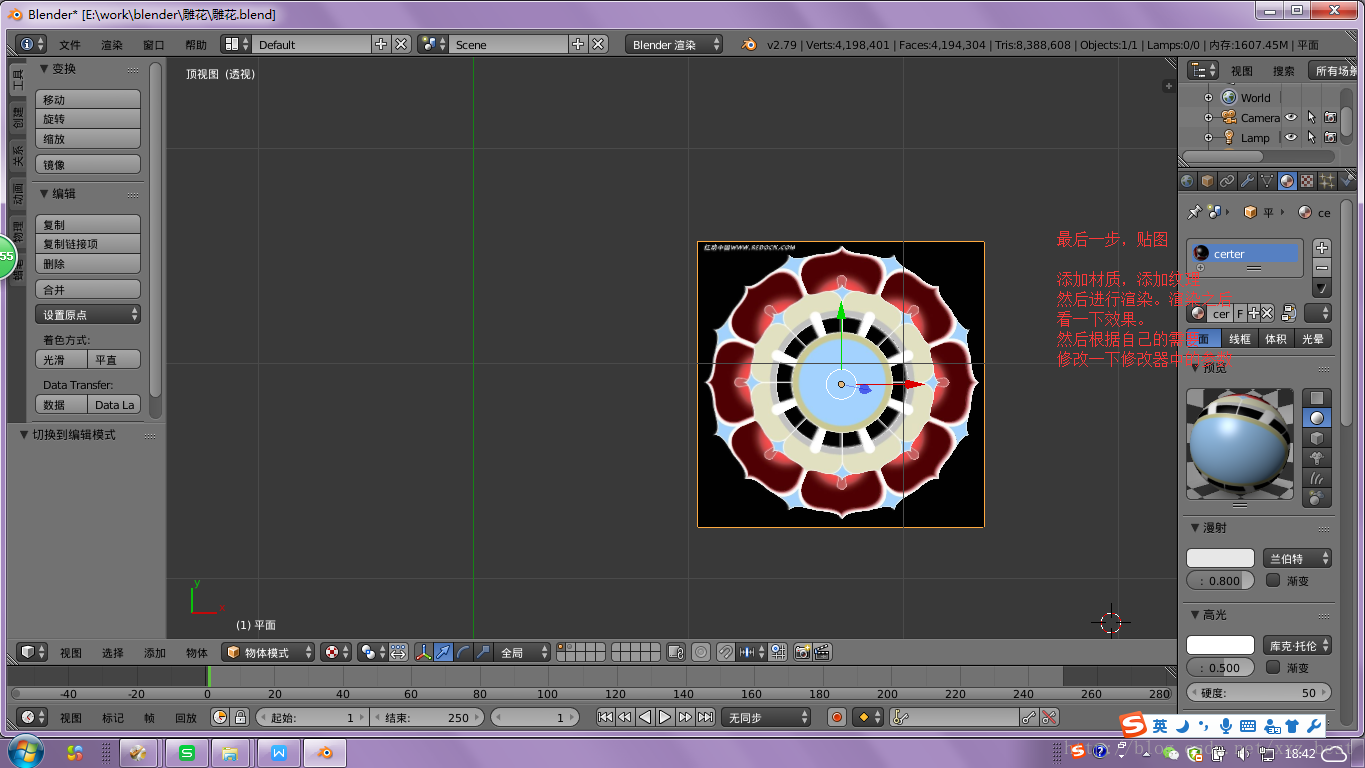Image resolution: width=1365 pixels, height=768 pixels.
Task: Open the Texture properties tab
Action: tap(1307, 181)
